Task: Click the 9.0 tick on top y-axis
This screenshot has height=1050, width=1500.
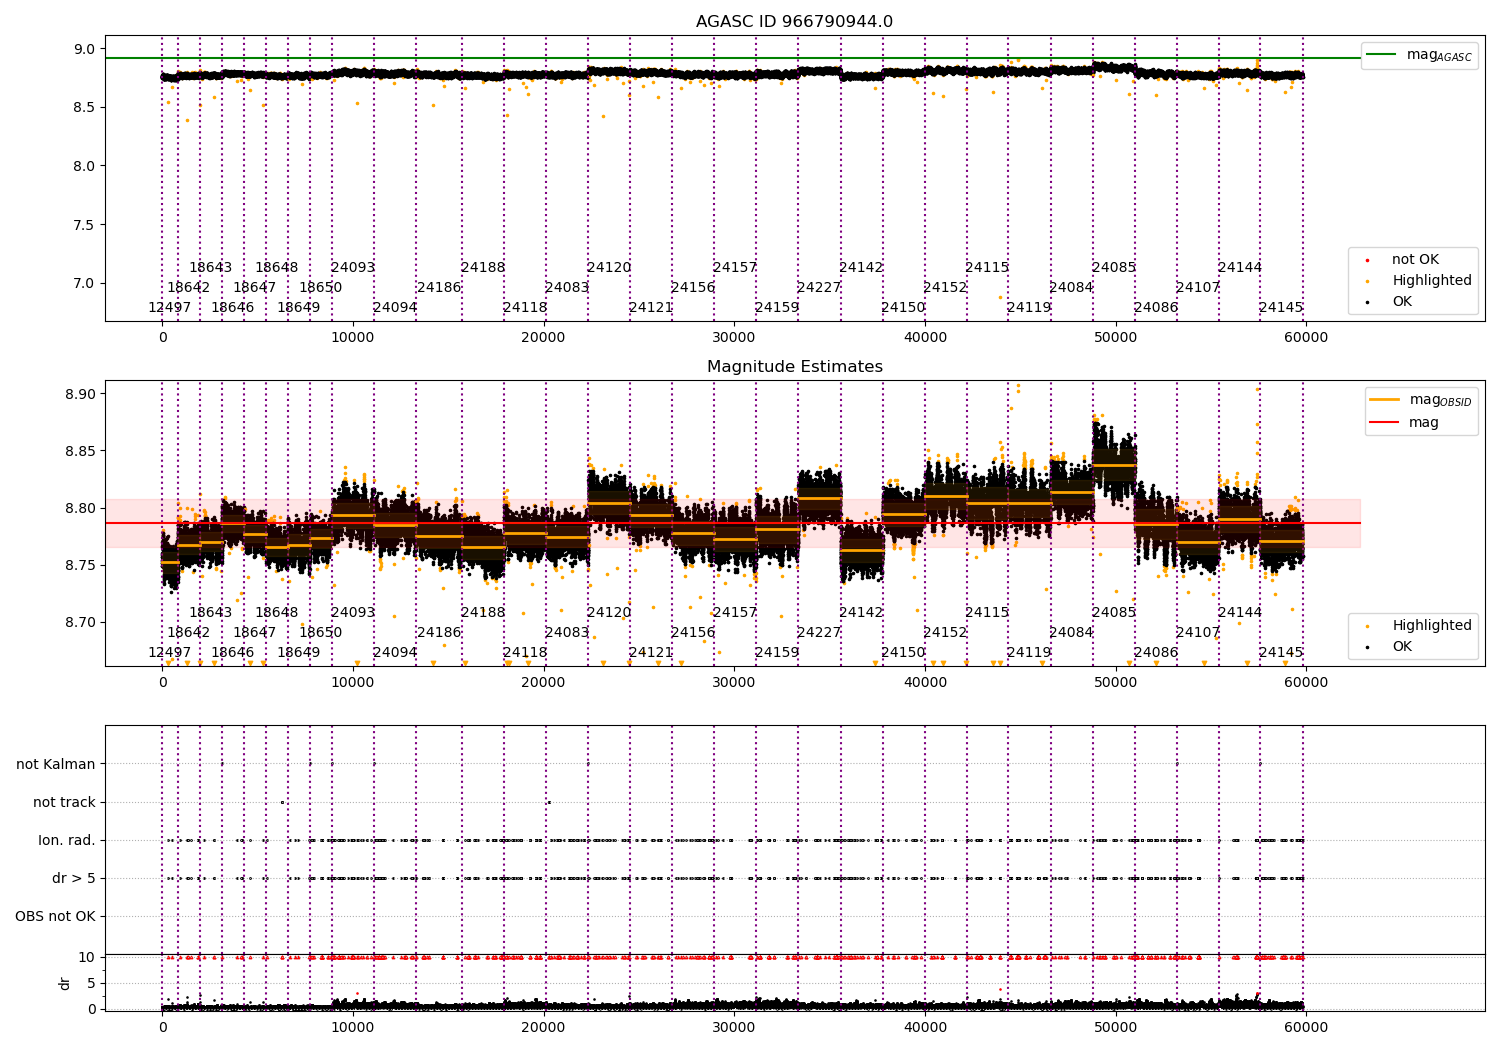Action: click(85, 49)
